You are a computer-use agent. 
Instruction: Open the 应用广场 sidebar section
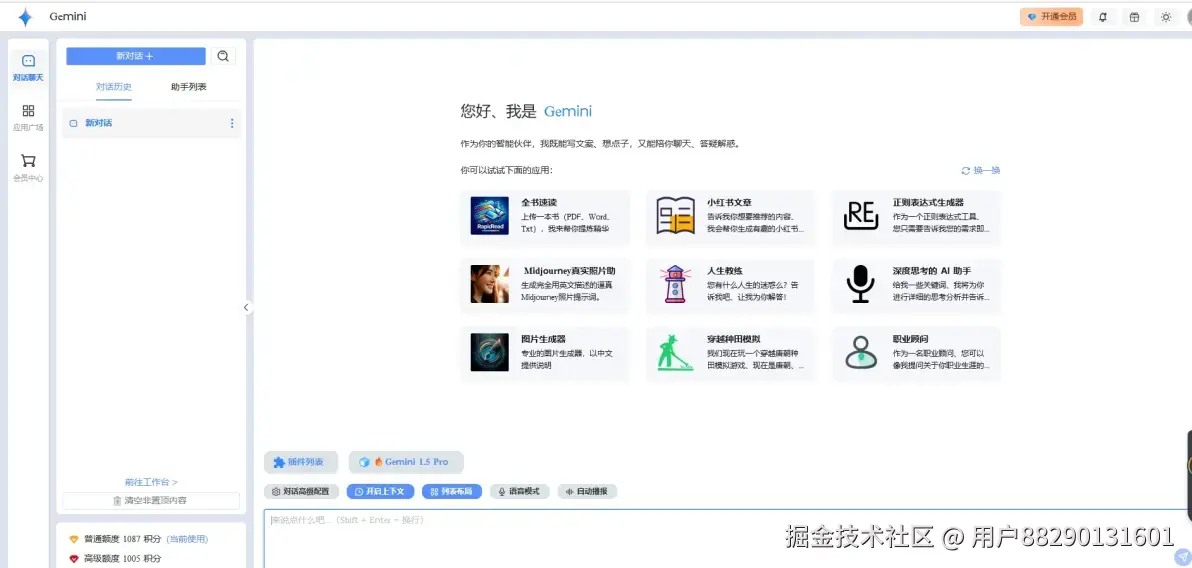[x=28, y=118]
